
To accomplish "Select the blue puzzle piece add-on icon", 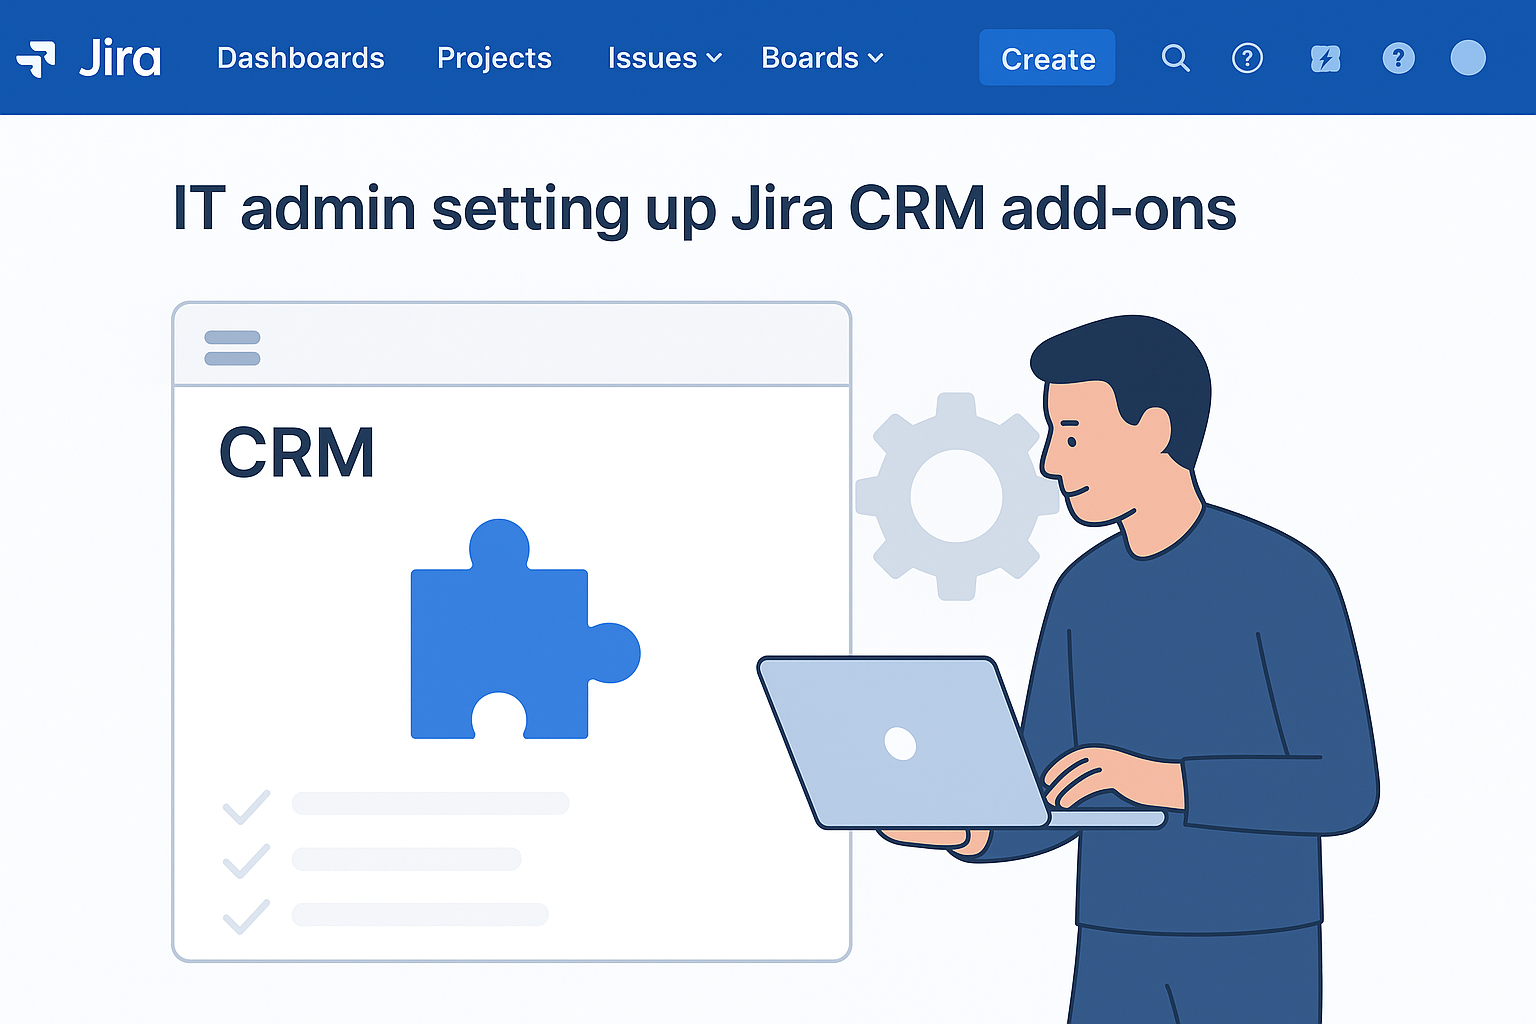I will pyautogui.click(x=525, y=629).
